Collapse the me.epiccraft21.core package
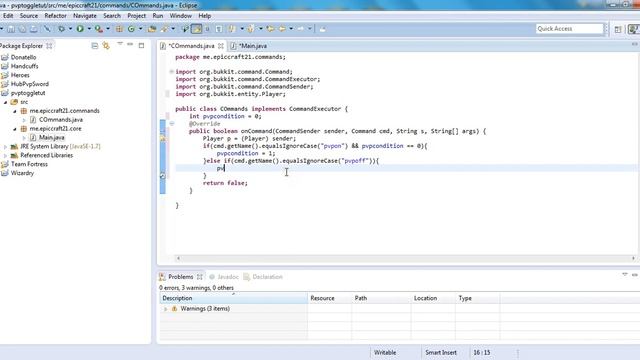Viewport: 640px width, 360px height. pyautogui.click(x=15, y=129)
